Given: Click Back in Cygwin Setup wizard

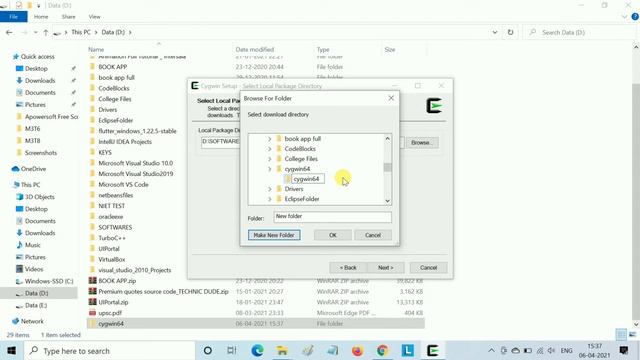Looking at the screenshot, I should click(x=348, y=268).
